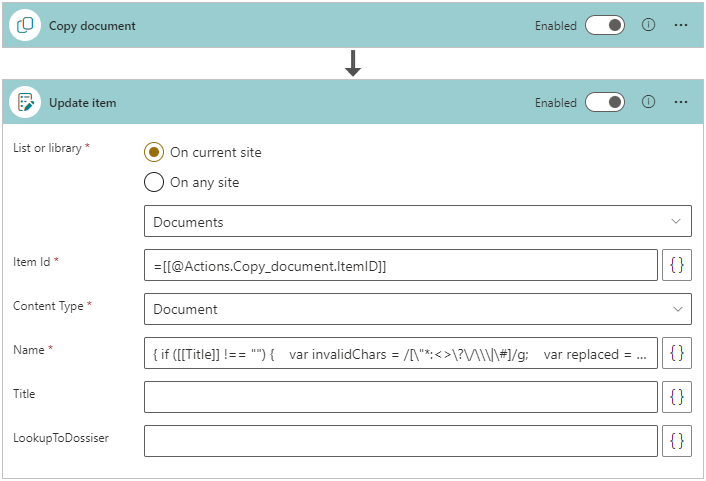Select the On current site option
The width and height of the screenshot is (706, 481).
(154, 152)
